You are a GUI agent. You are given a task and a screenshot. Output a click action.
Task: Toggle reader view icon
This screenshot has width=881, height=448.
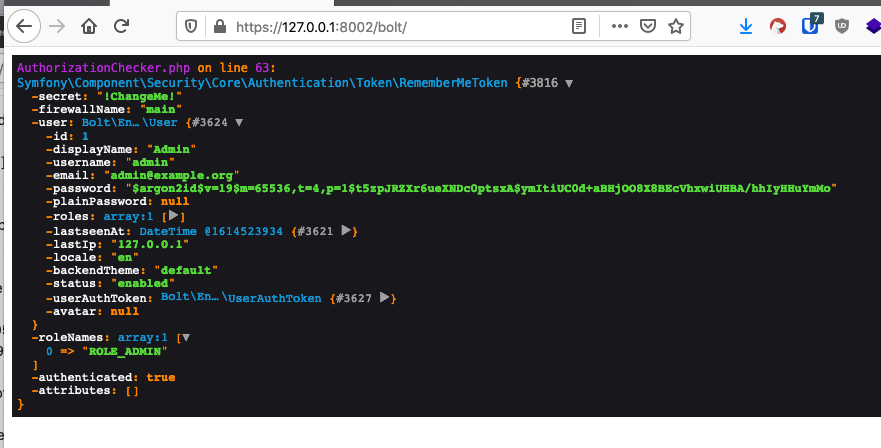click(x=579, y=26)
